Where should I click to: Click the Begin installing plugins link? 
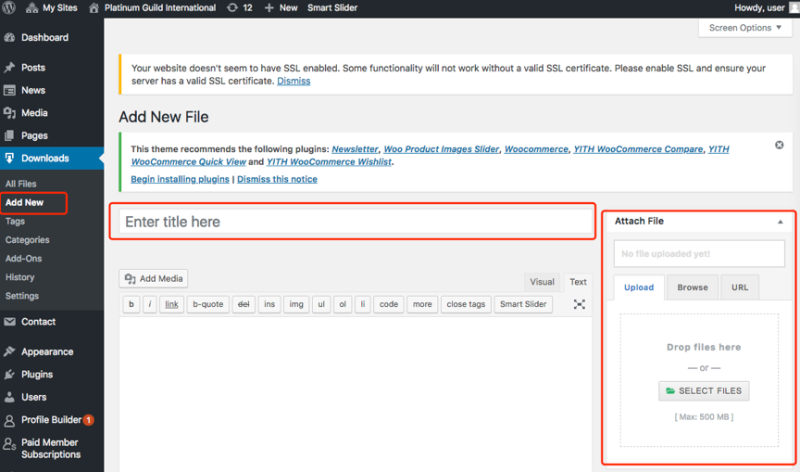click(180, 179)
